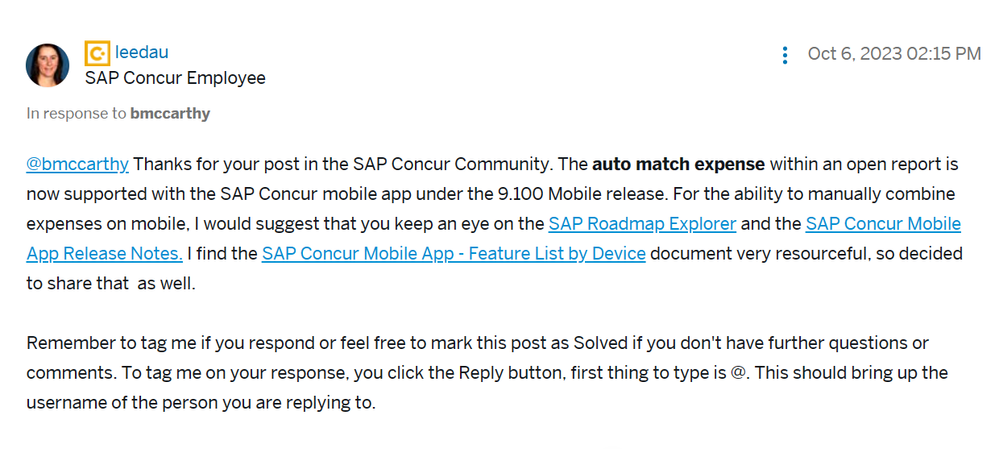Click the SAP Concur Employee rank label
Viewport: 999px width, 449px height.
(x=175, y=78)
